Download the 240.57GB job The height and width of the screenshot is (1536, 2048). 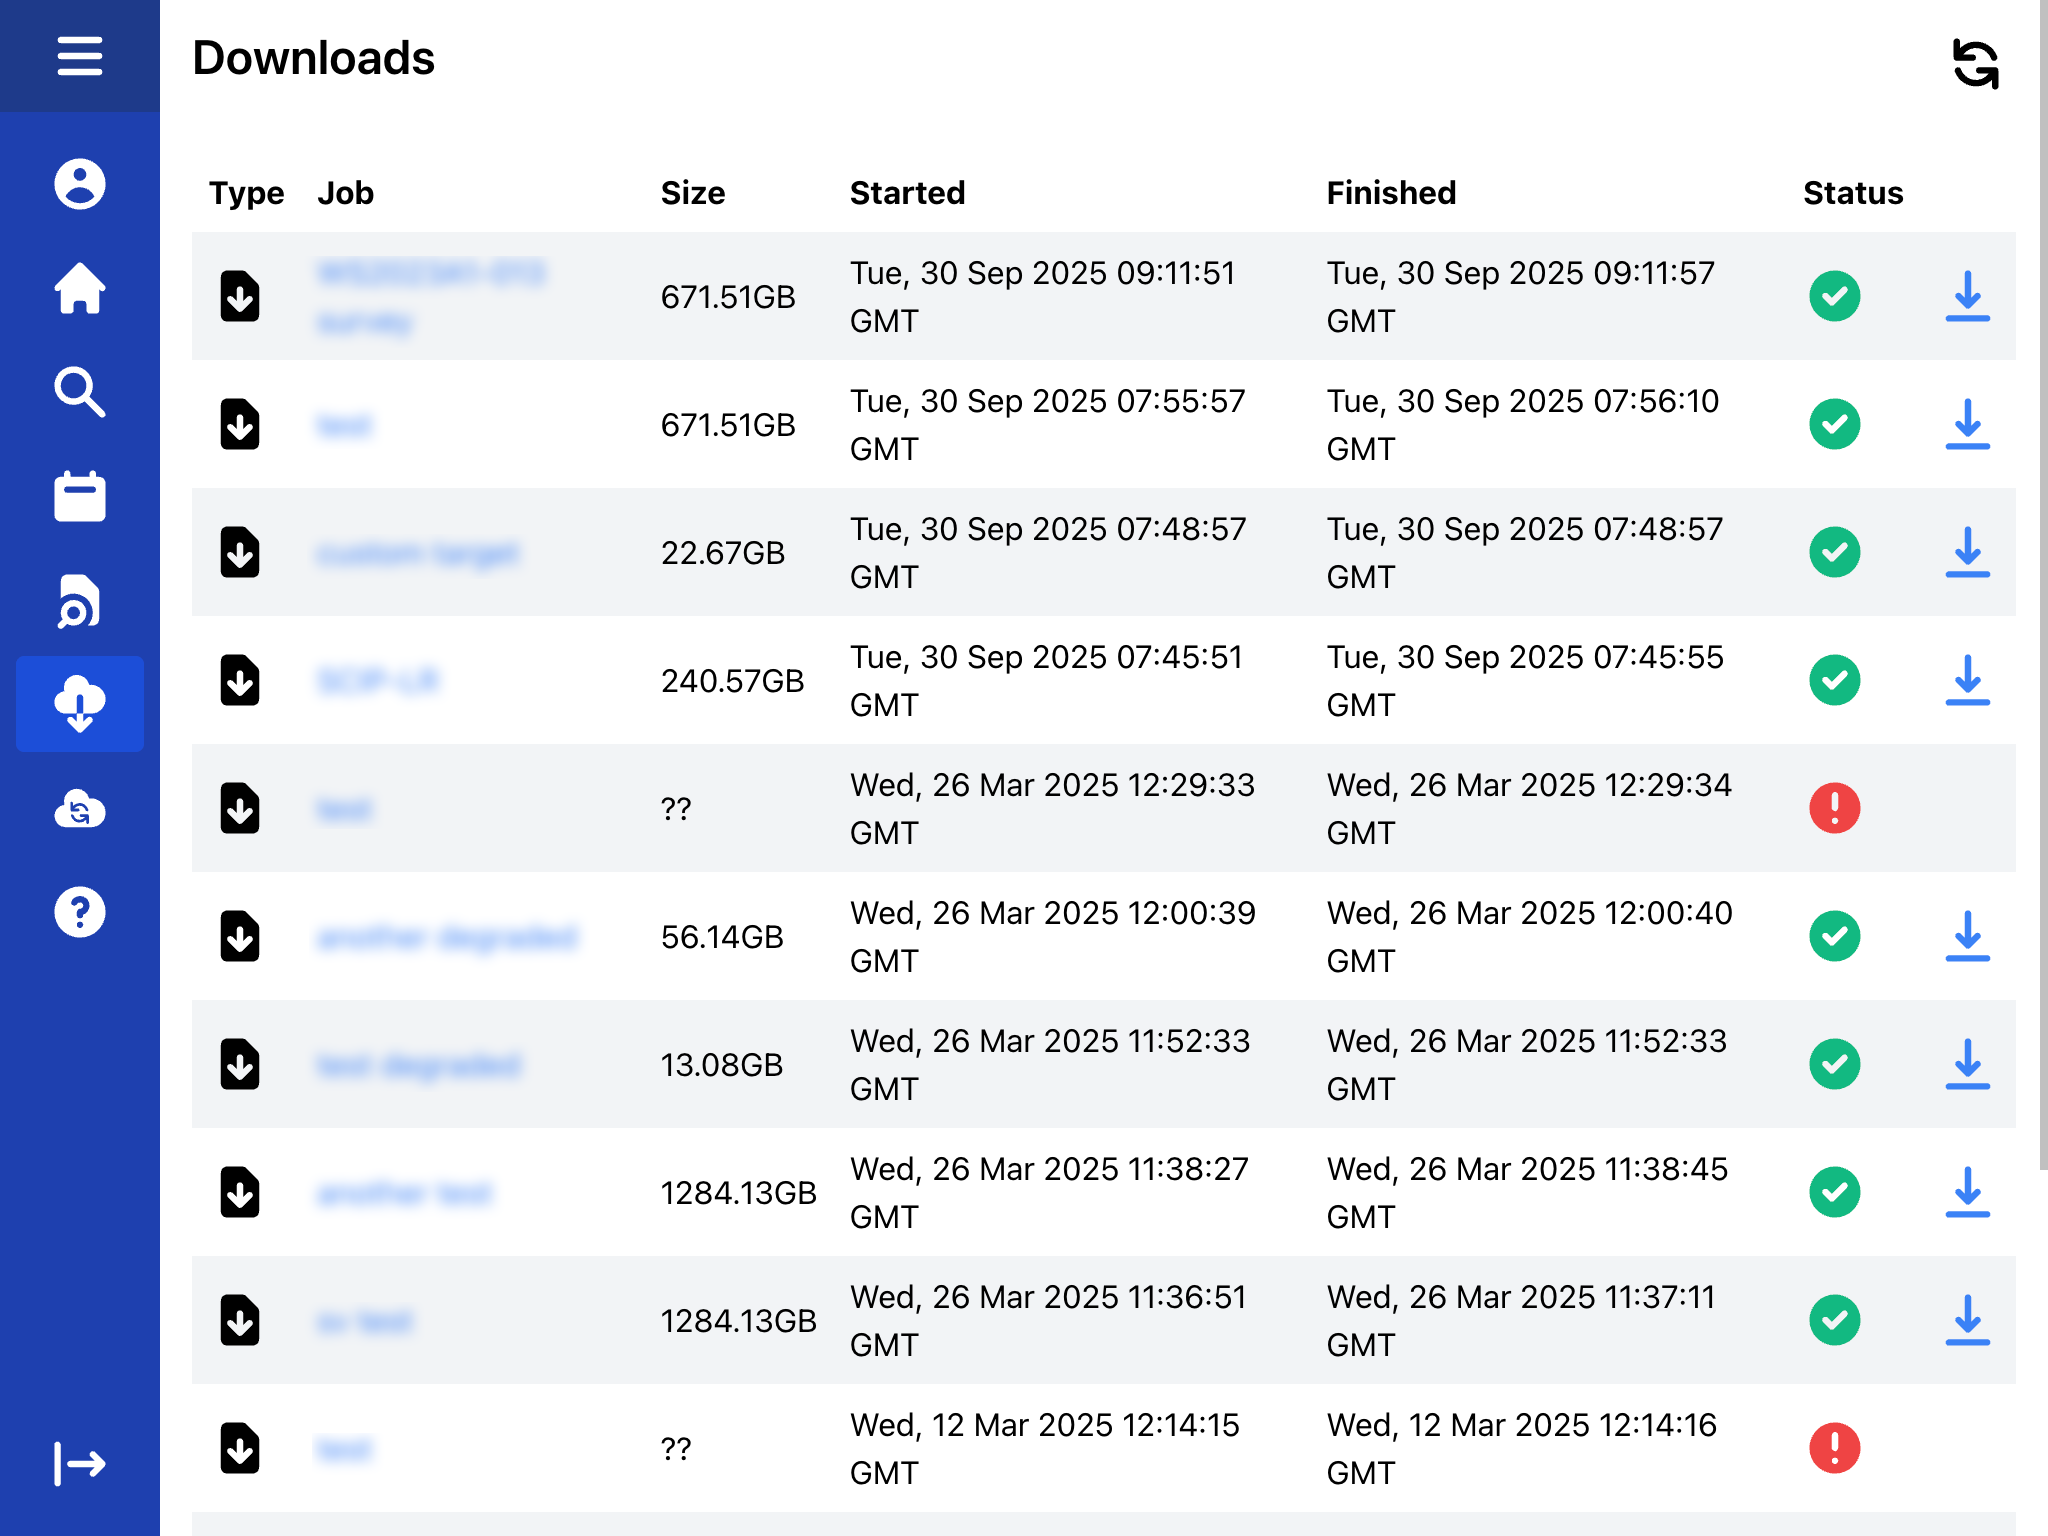pos(1967,680)
